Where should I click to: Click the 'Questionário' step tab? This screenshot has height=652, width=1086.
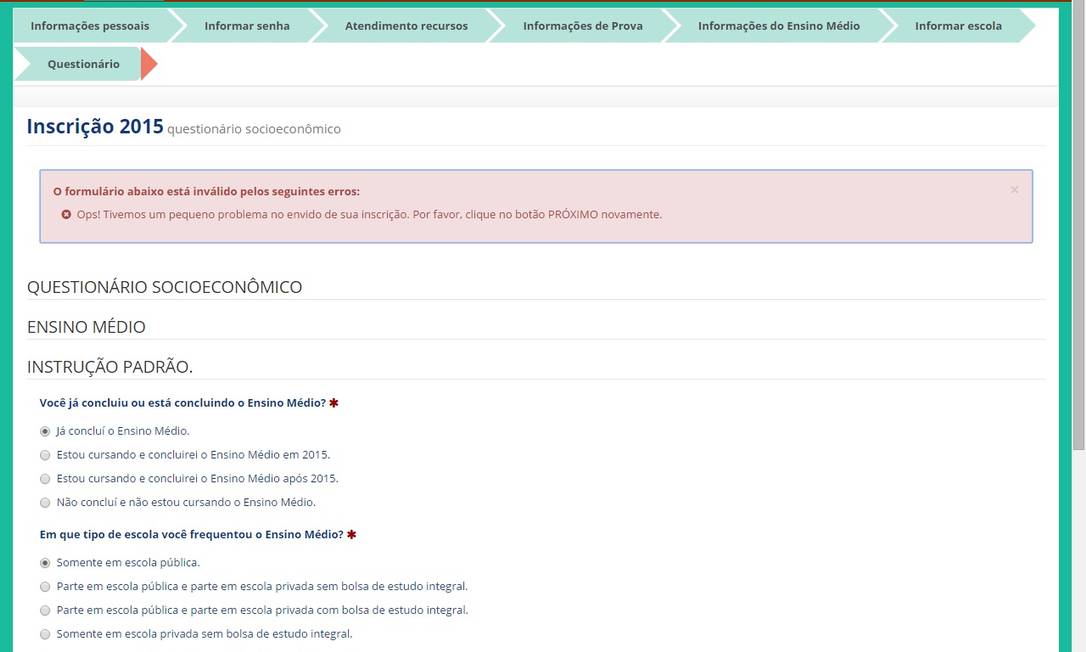83,64
